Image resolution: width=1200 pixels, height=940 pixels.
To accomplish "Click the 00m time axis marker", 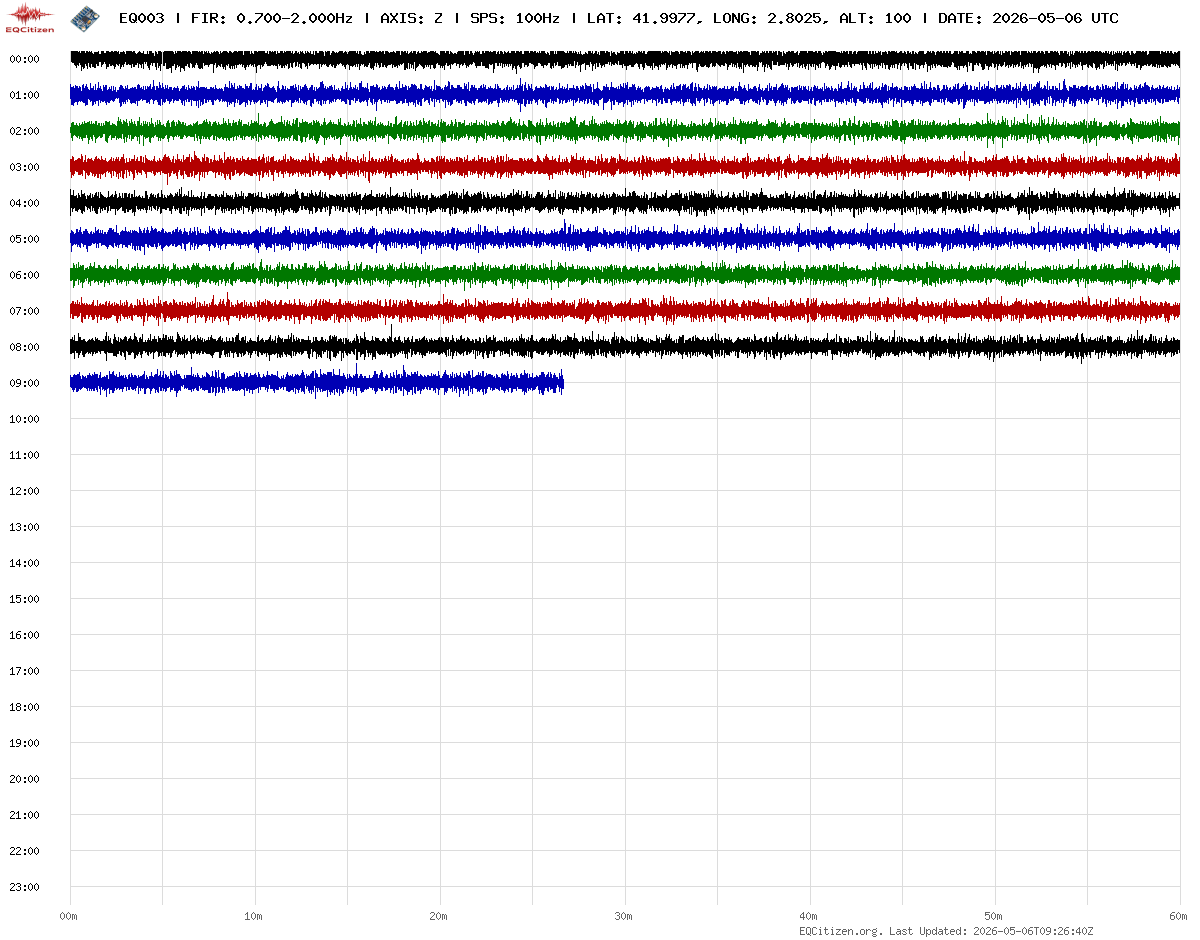I will pyautogui.click(x=69, y=916).
